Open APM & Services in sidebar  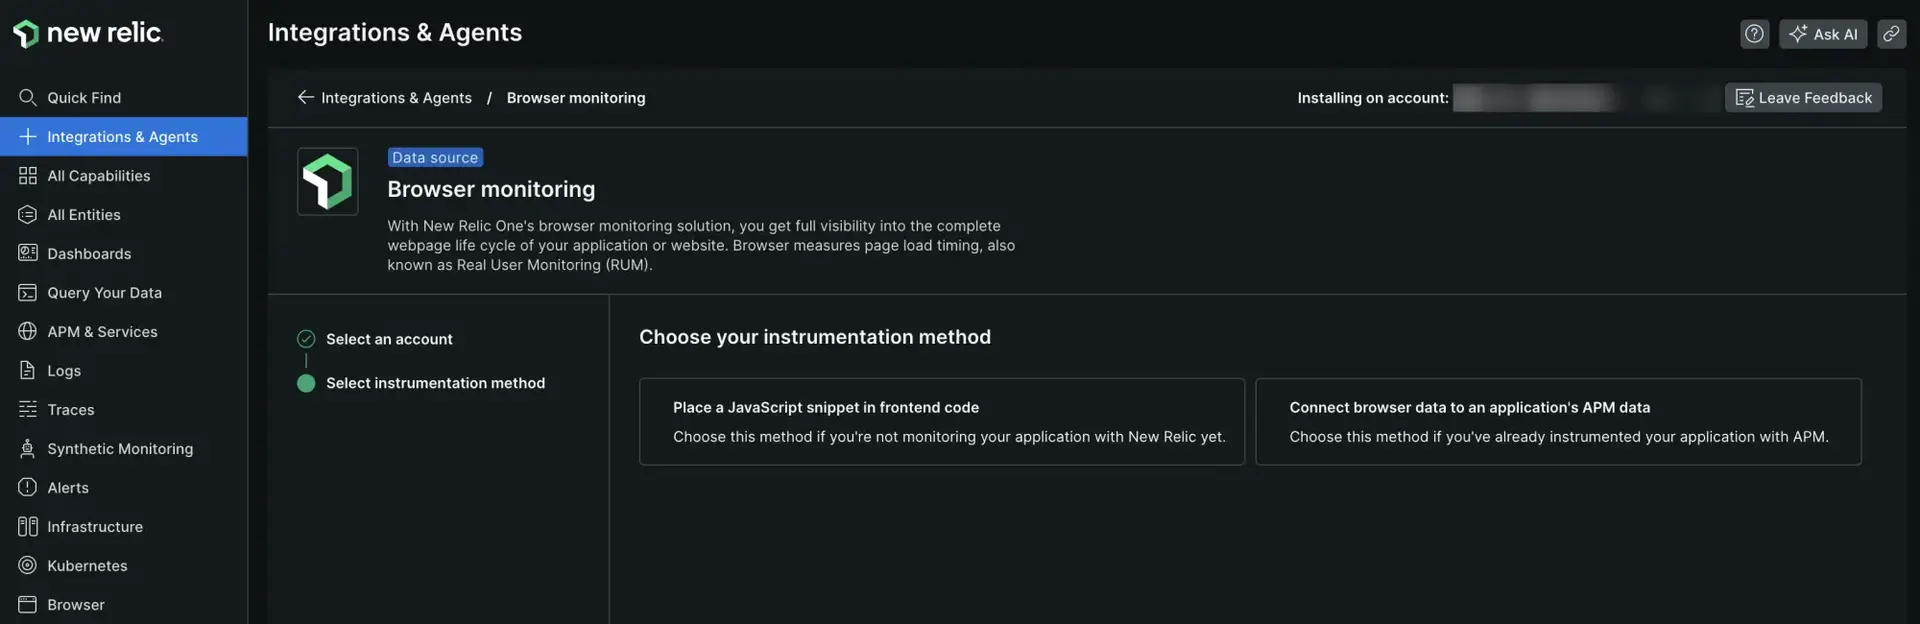tap(102, 331)
